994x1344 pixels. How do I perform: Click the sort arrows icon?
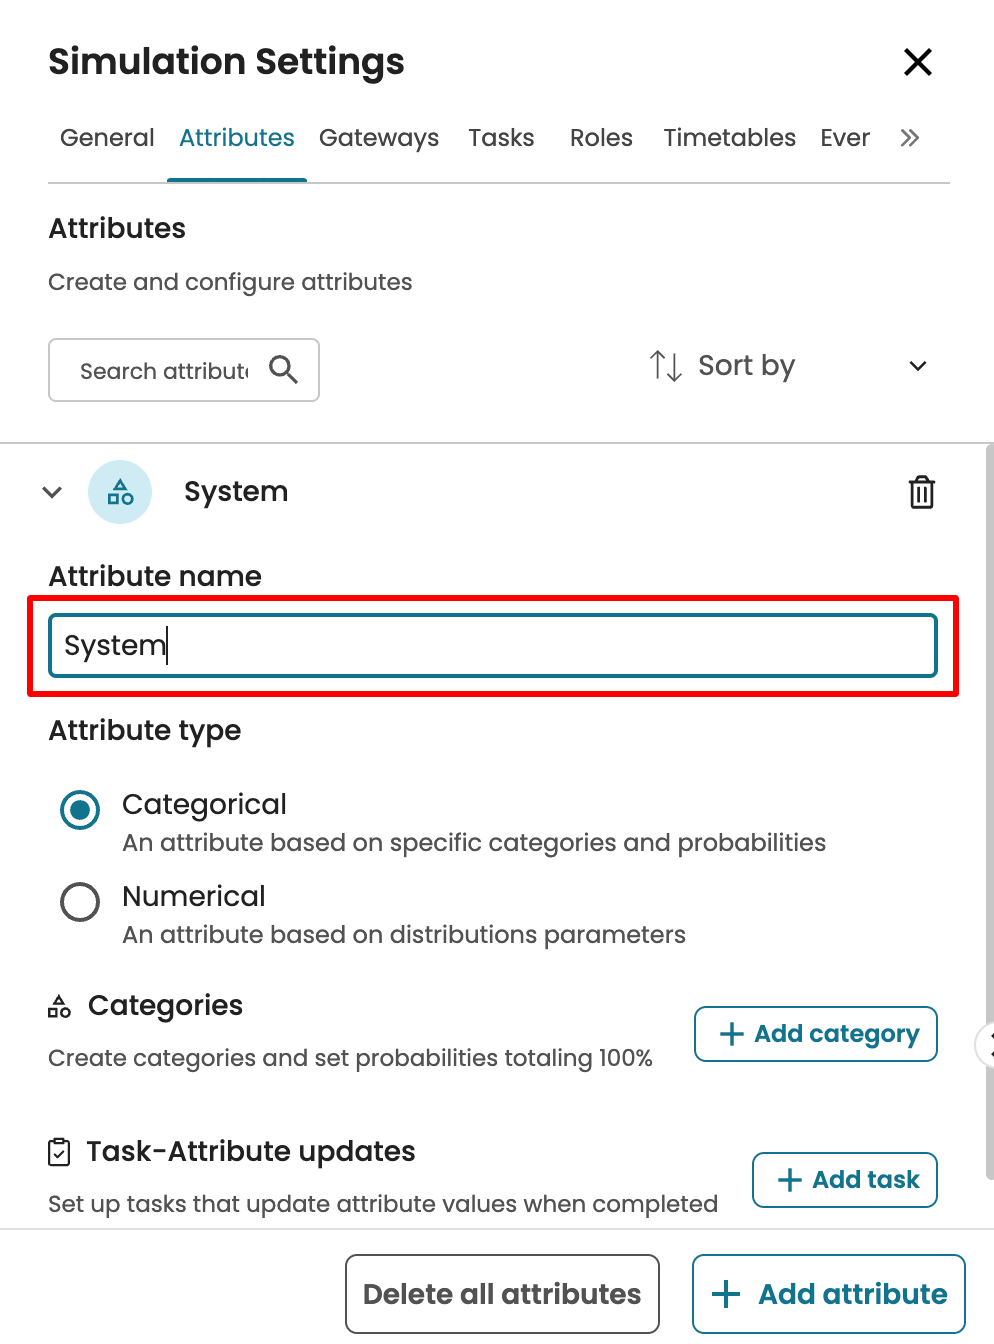[666, 366]
